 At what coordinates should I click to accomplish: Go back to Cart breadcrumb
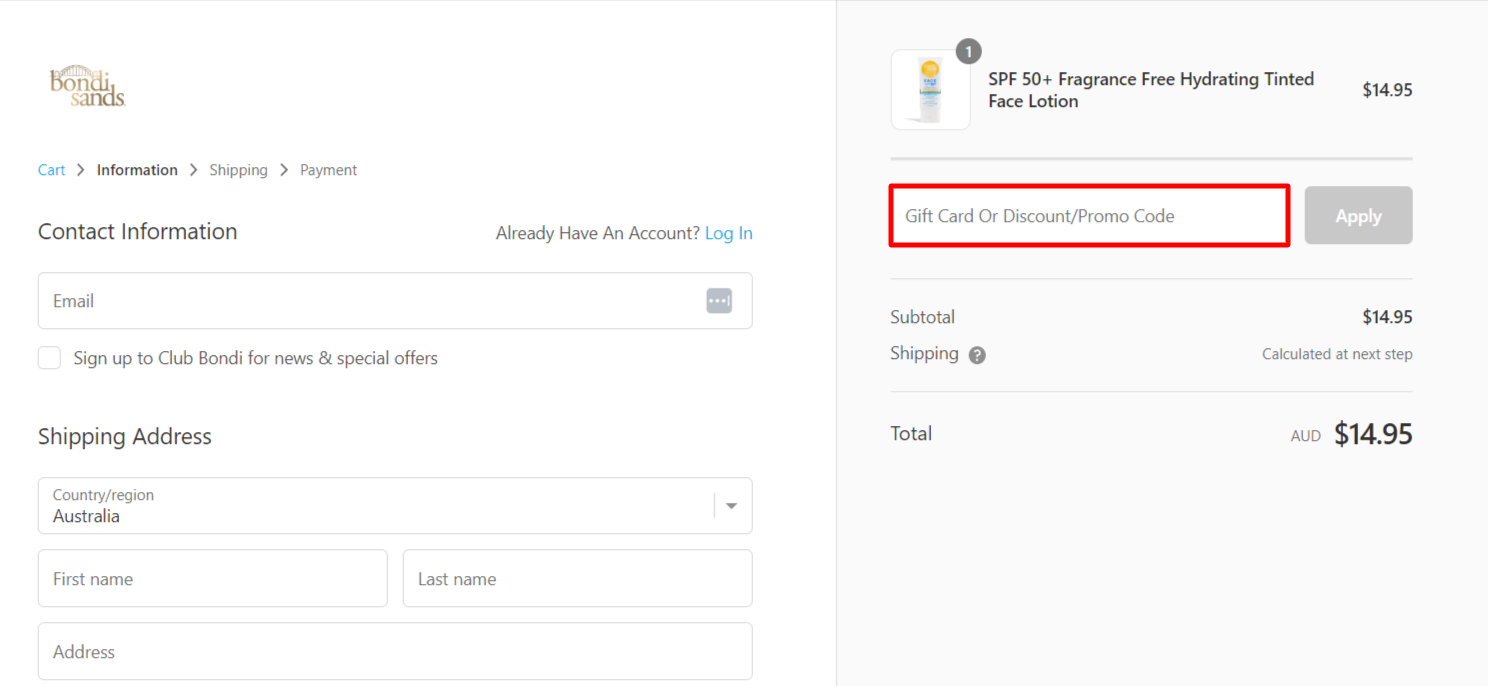click(x=51, y=170)
